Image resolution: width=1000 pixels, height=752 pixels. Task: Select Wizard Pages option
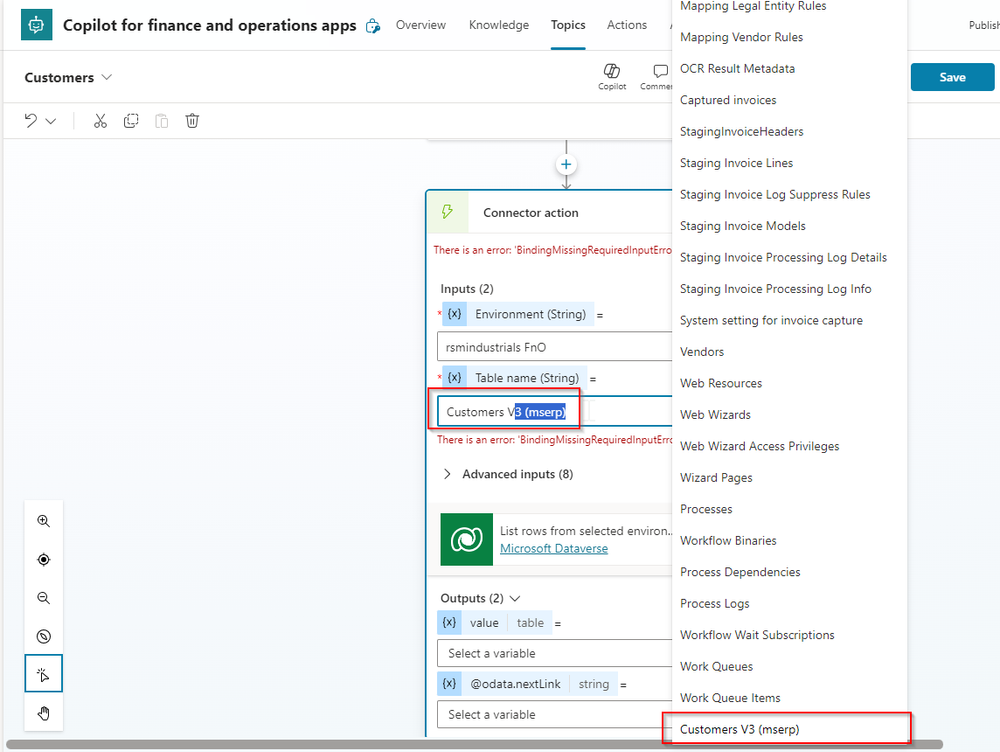pos(790,477)
